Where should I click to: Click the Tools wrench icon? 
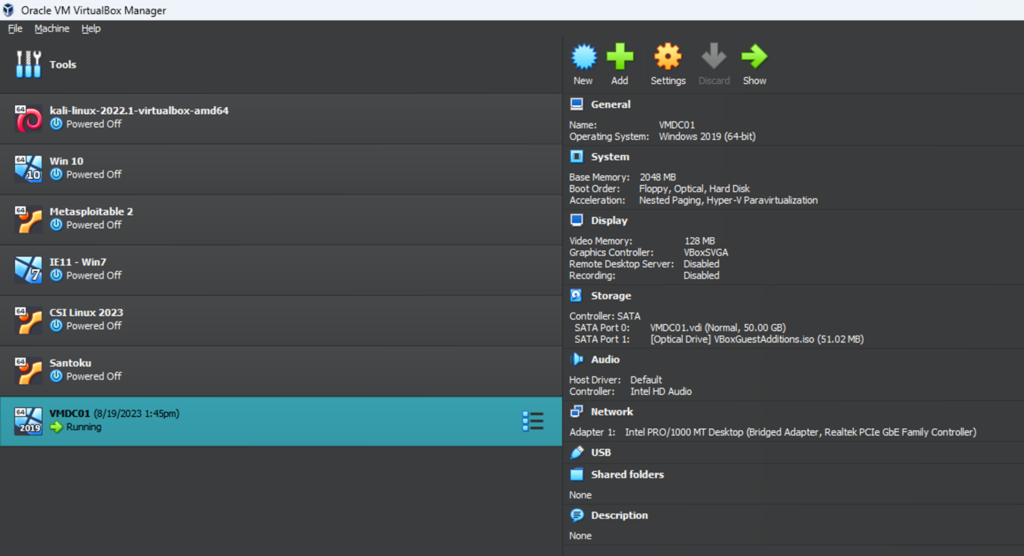[28, 64]
